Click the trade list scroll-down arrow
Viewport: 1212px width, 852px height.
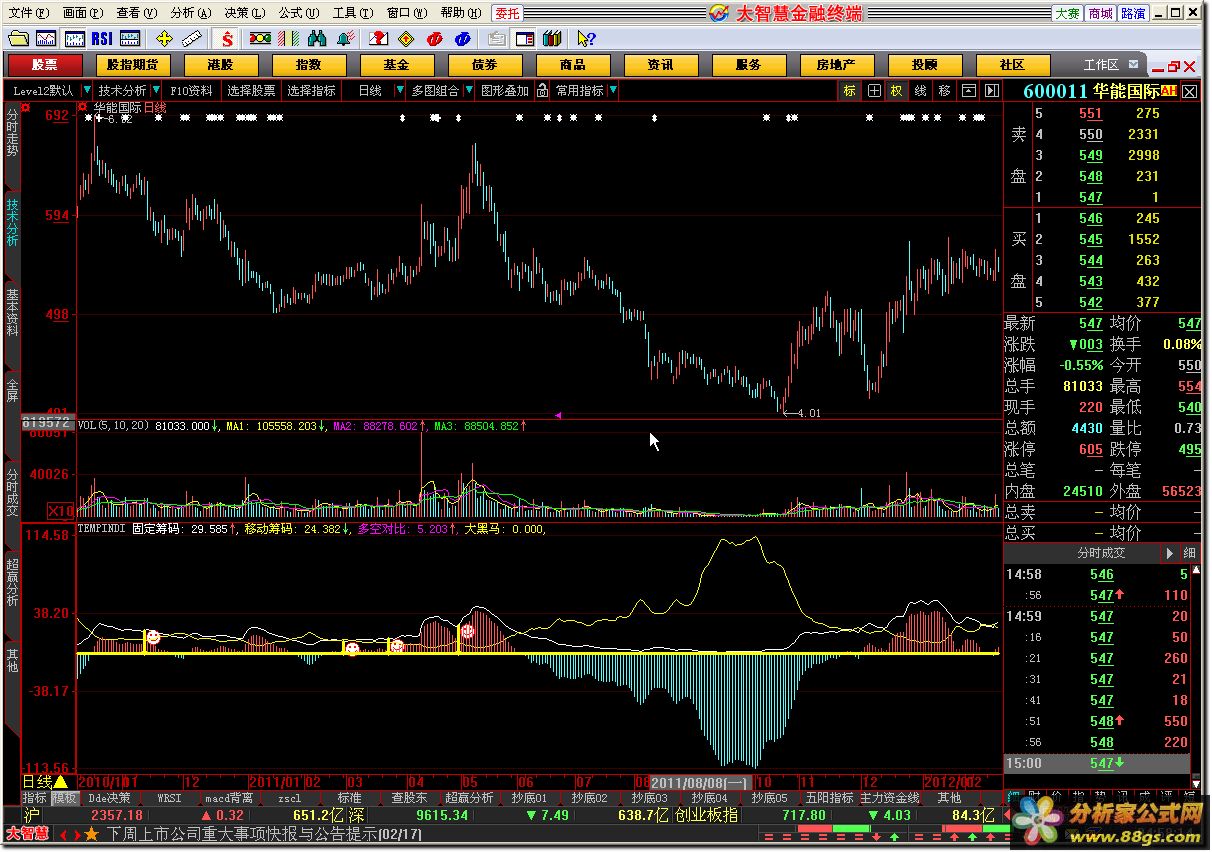coord(1196,782)
